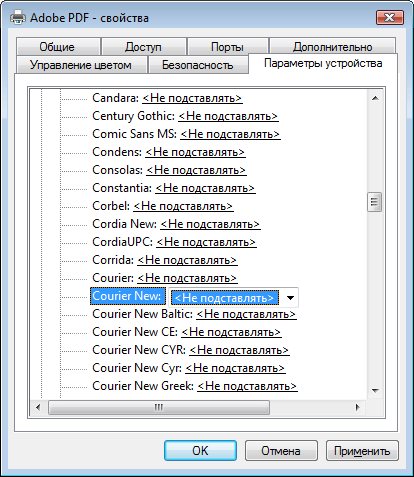This screenshot has width=414, height=477.
Task: Click the Courier substitution value
Action: tap(187, 278)
